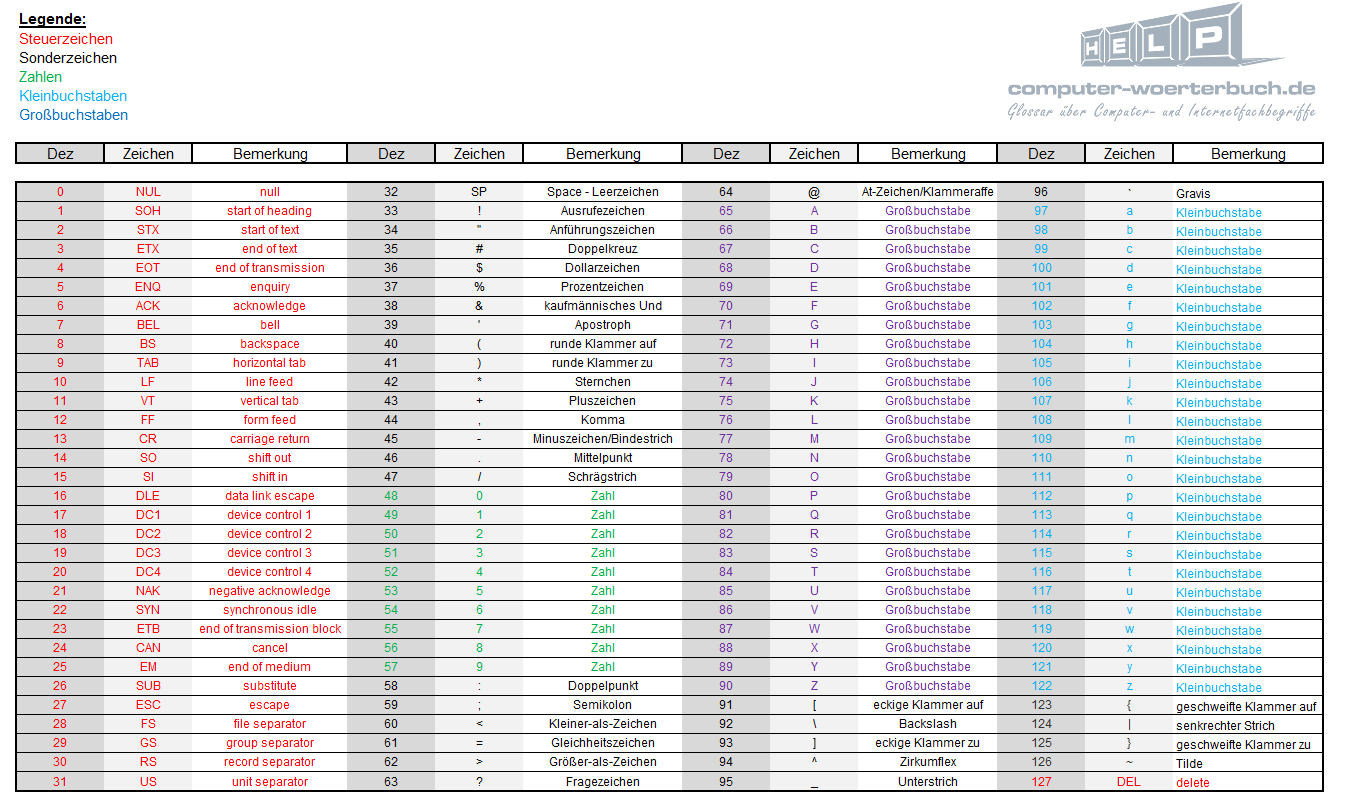
Task: Select the red 'Steuerzeichen' legend entry
Action: pyautogui.click(x=66, y=39)
